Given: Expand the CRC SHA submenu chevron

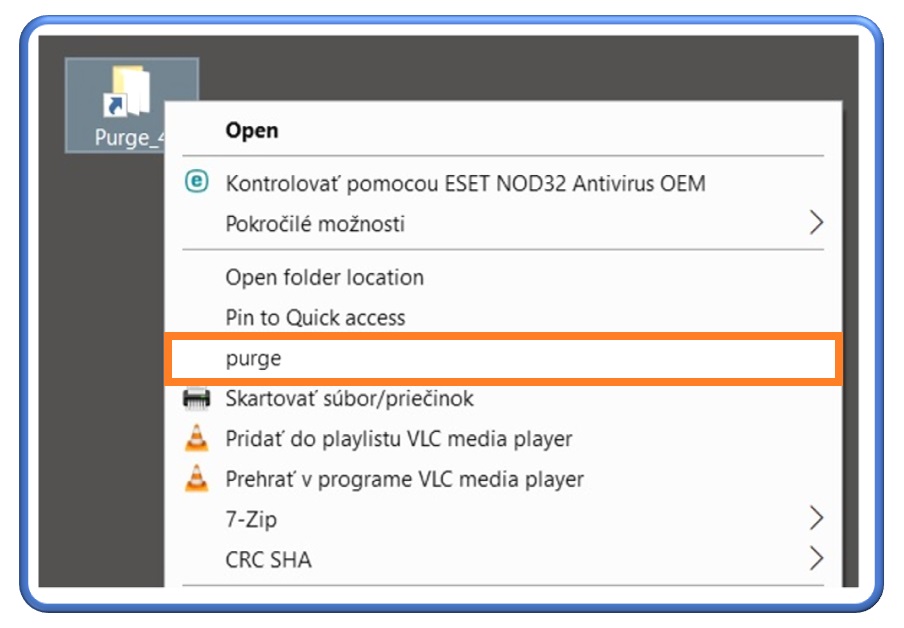Looking at the screenshot, I should tap(816, 558).
